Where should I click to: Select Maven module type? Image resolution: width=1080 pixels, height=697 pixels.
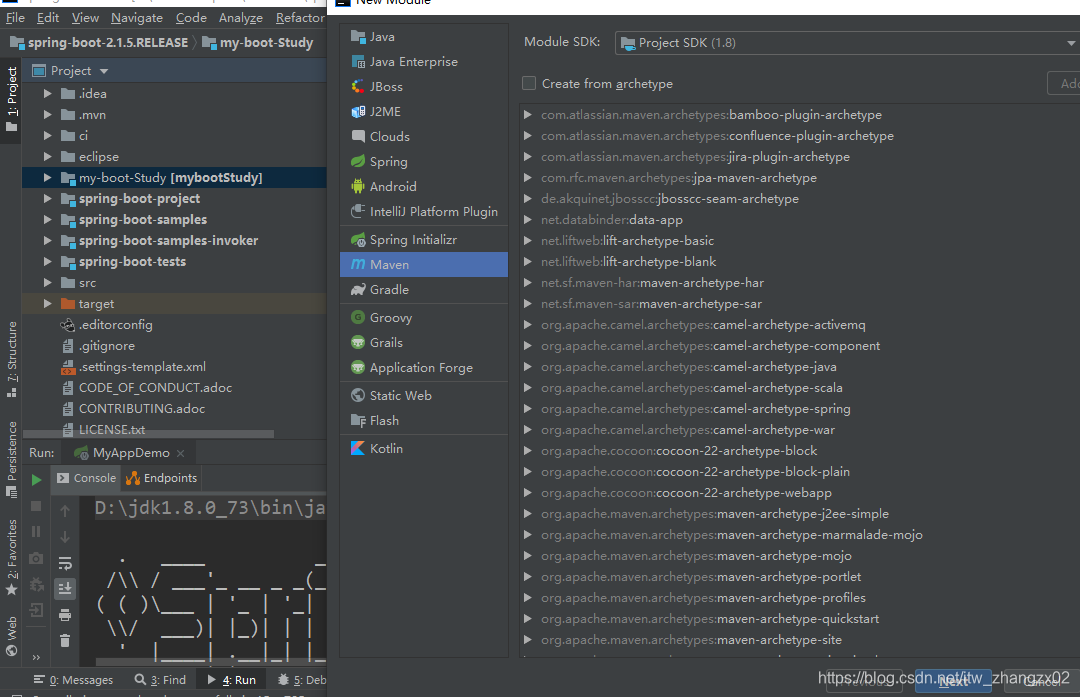424,264
